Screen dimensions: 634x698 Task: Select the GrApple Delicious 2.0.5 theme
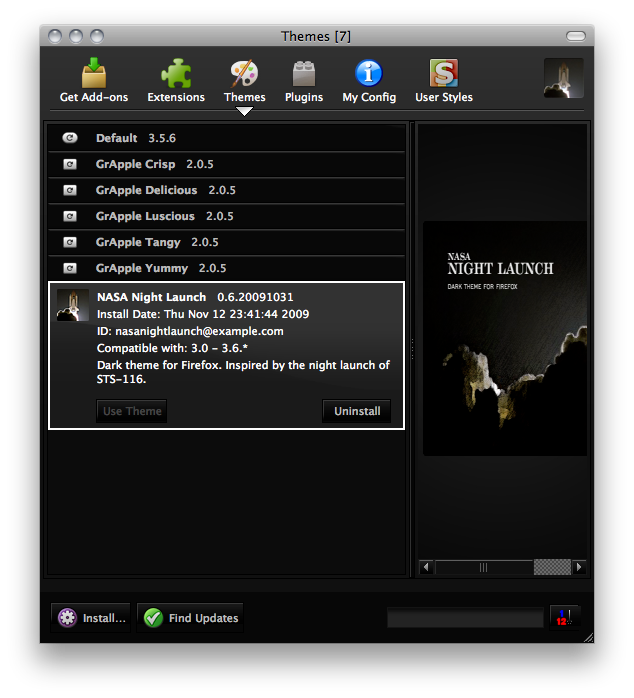[x=227, y=191]
